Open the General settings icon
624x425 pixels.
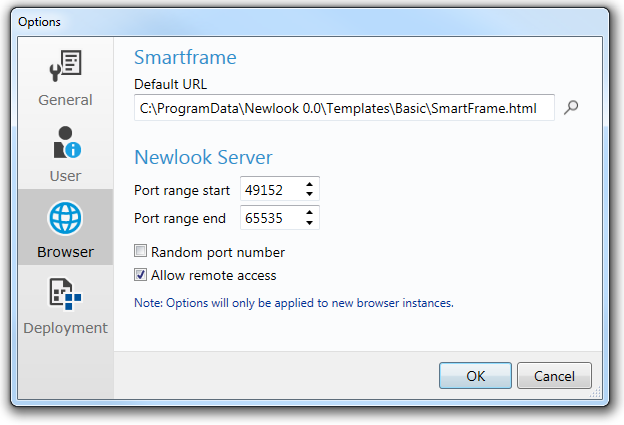pyautogui.click(x=66, y=66)
